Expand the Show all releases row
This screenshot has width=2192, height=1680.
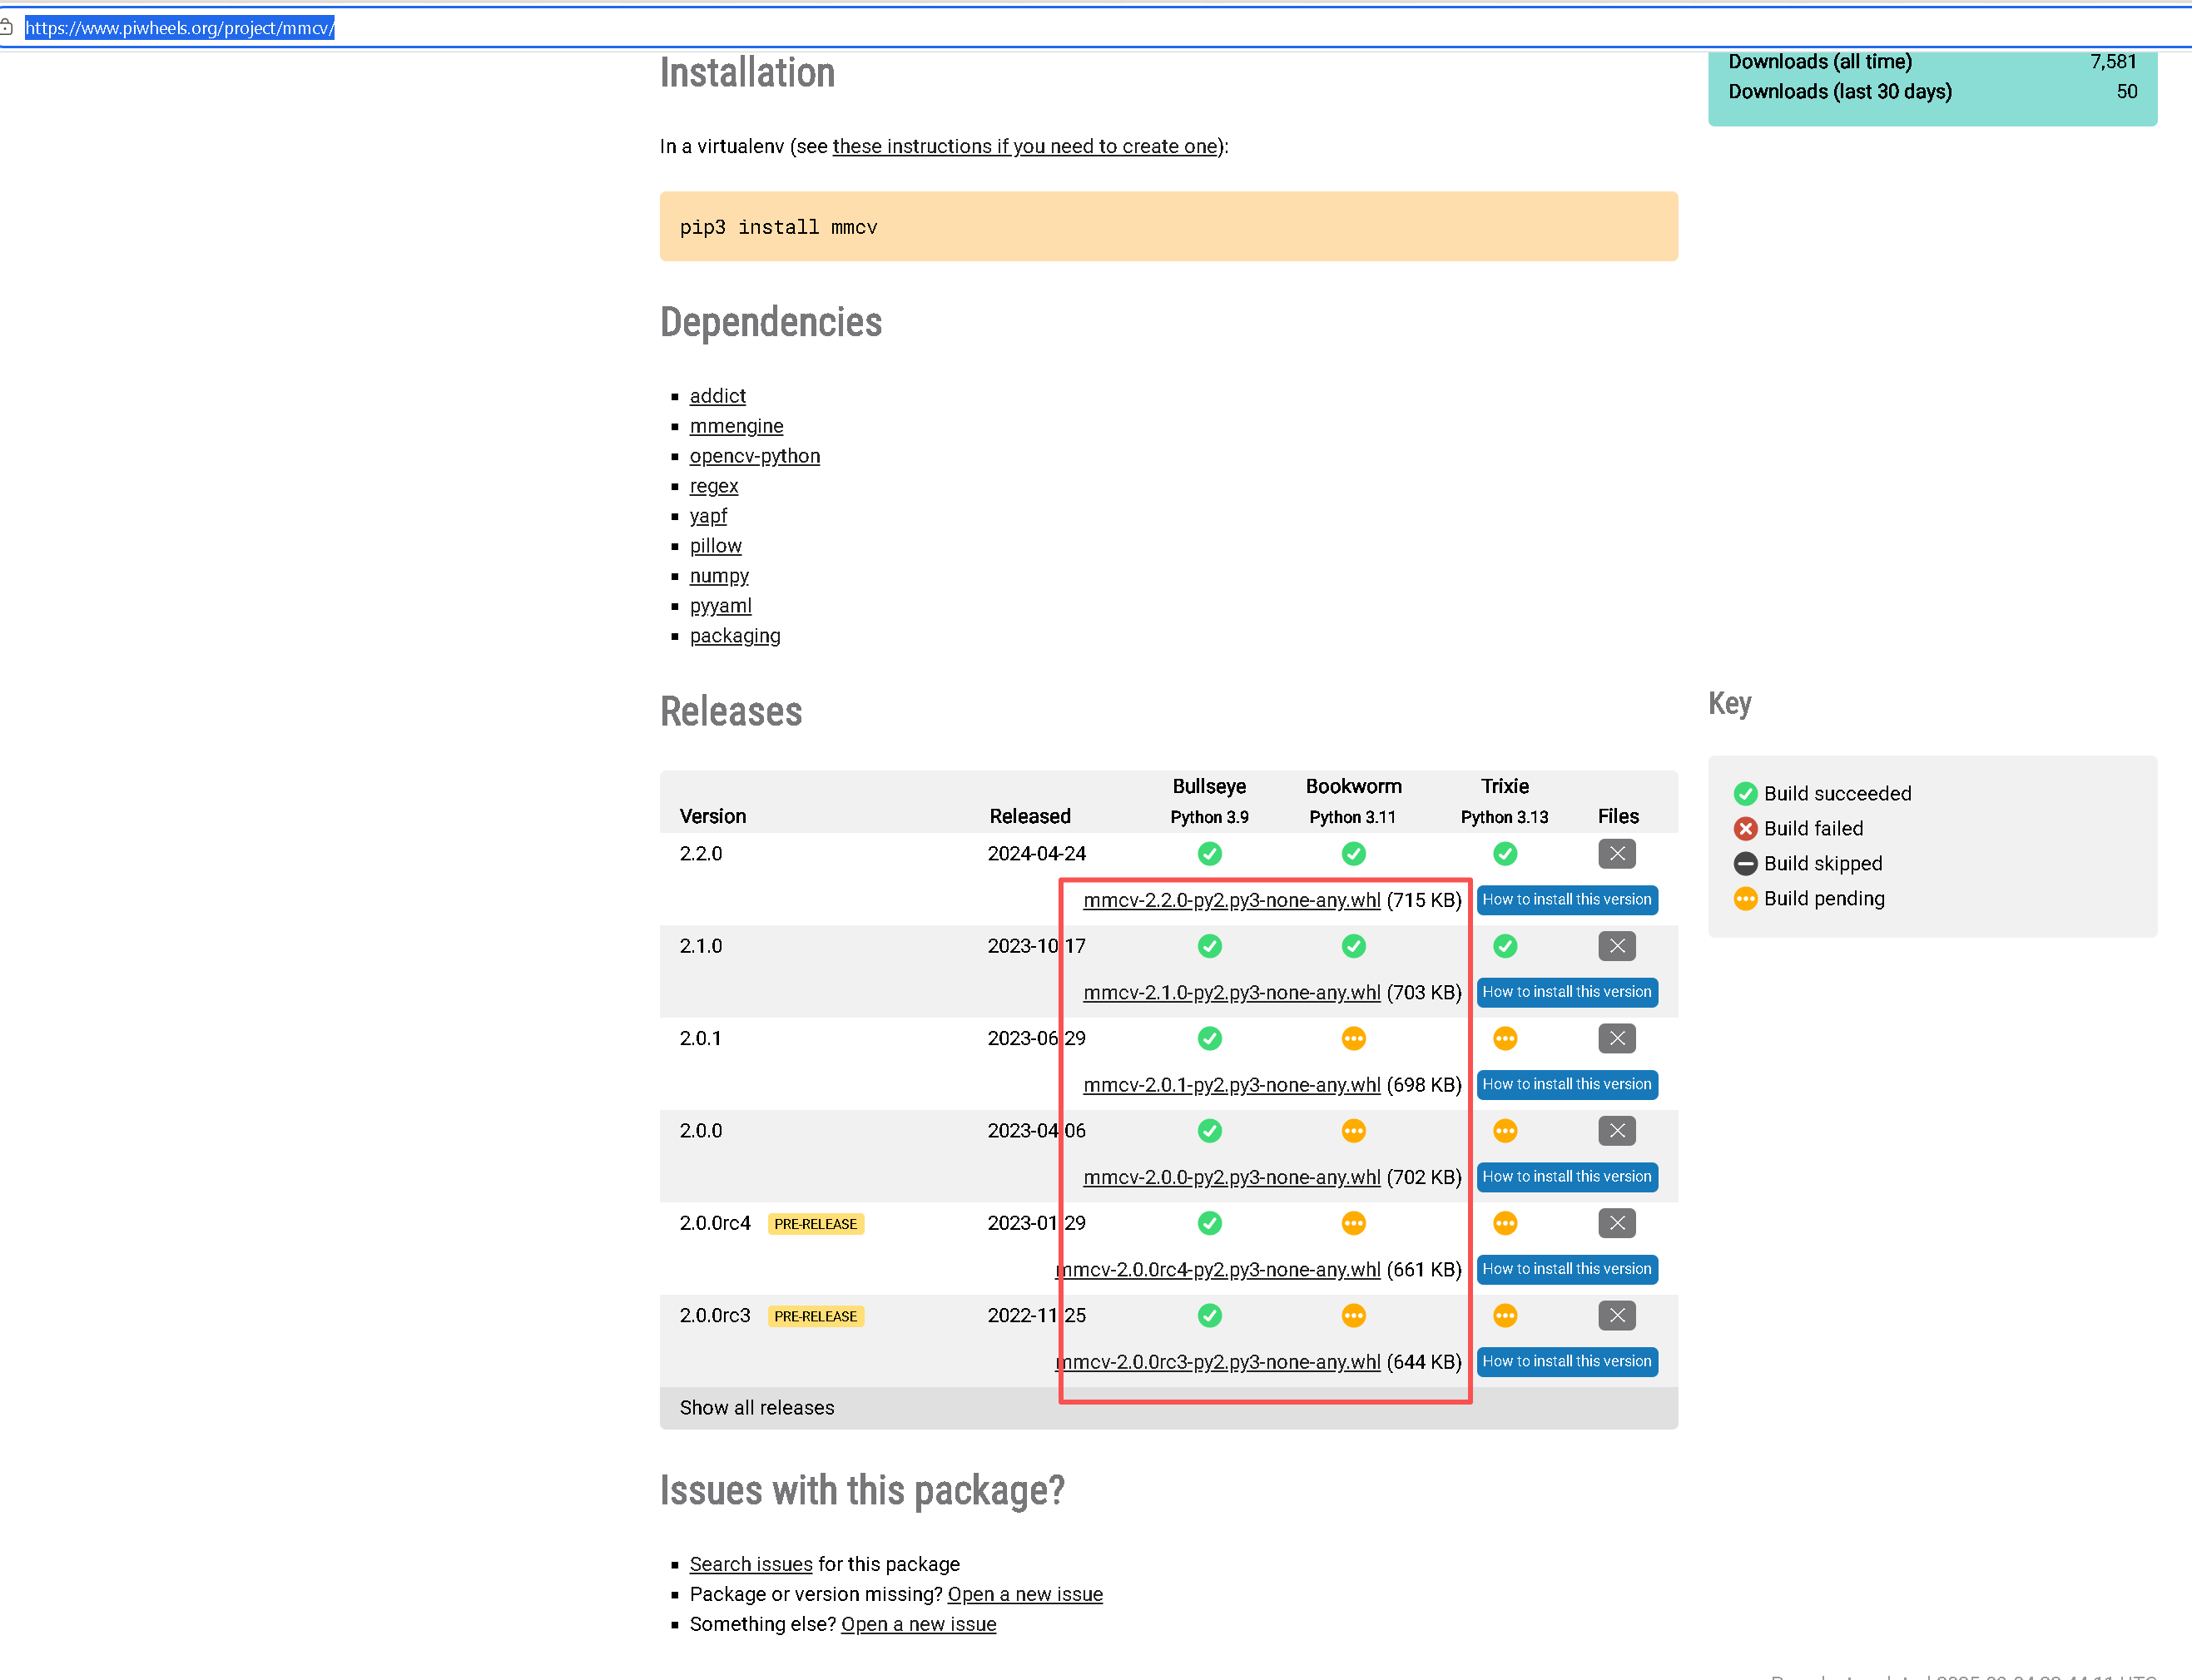[x=1168, y=1408]
